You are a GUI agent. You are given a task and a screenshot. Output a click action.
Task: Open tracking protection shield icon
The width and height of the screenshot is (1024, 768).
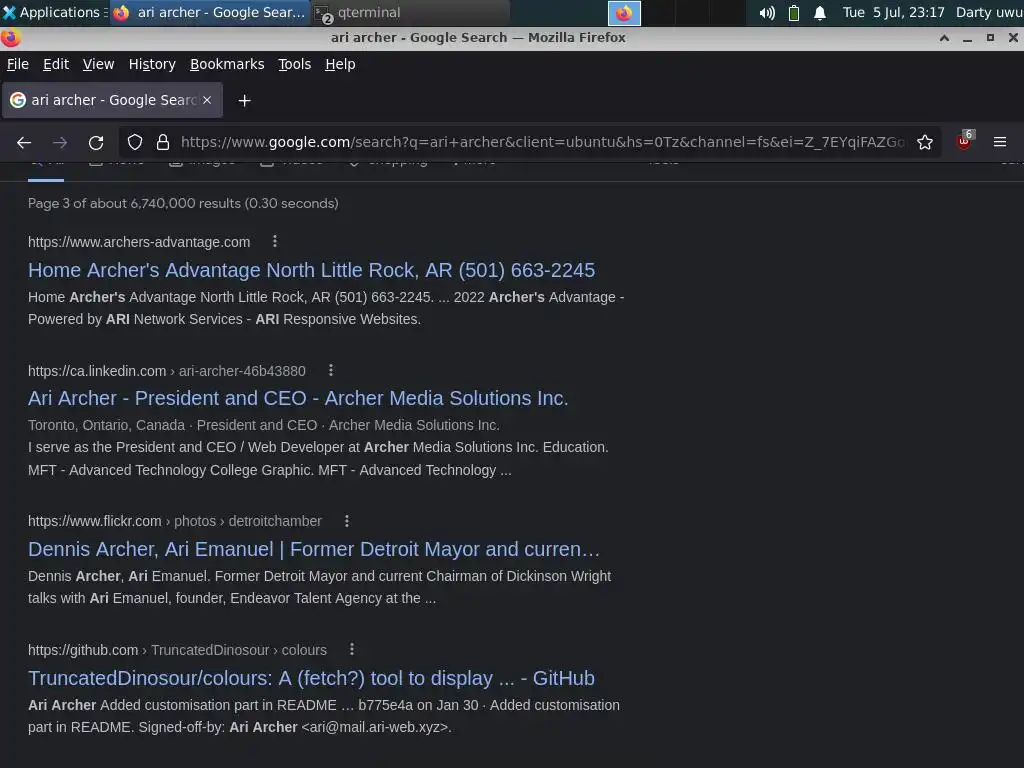coord(135,142)
